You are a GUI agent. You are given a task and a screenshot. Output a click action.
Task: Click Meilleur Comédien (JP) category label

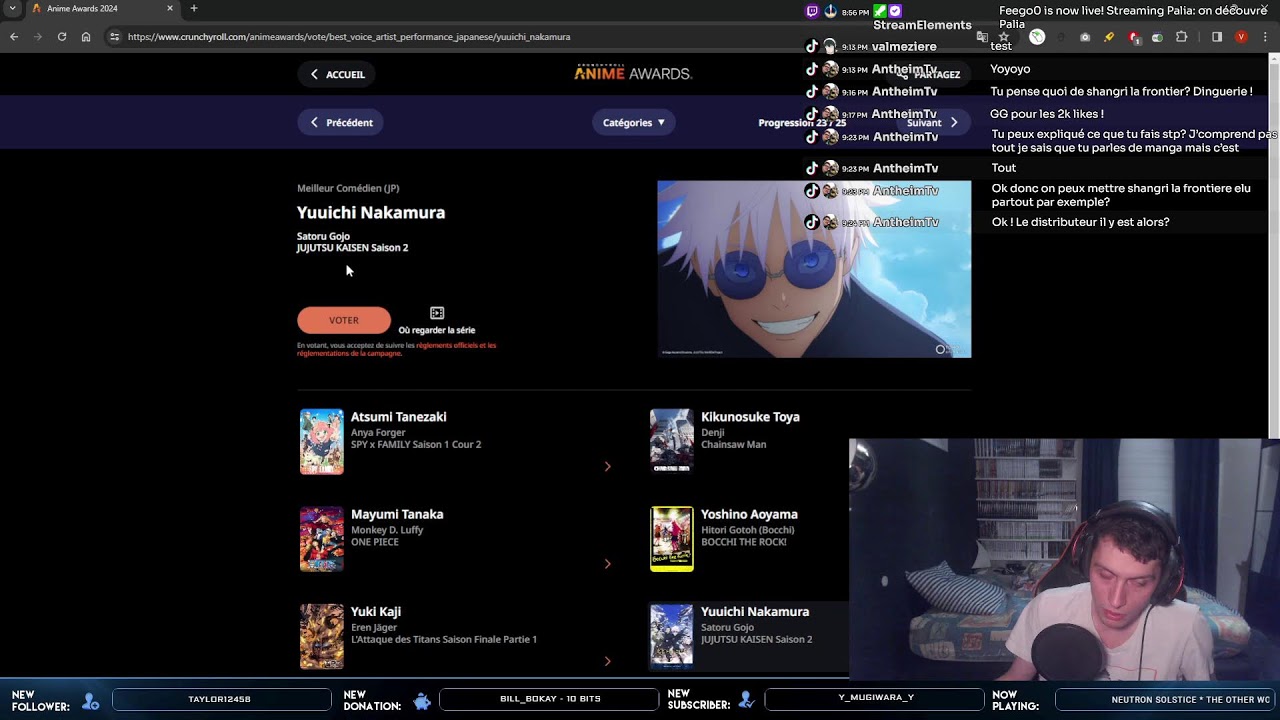pos(348,188)
